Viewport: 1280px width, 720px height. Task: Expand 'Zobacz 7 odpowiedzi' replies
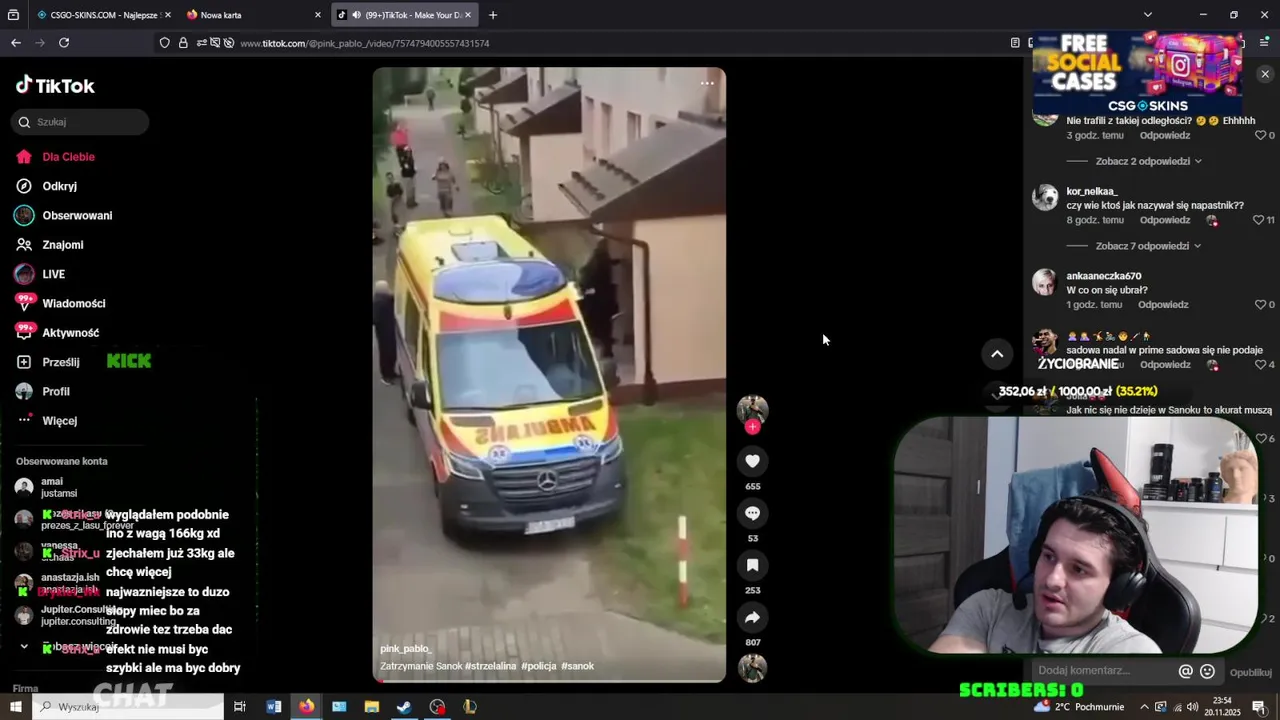[x=1148, y=246]
